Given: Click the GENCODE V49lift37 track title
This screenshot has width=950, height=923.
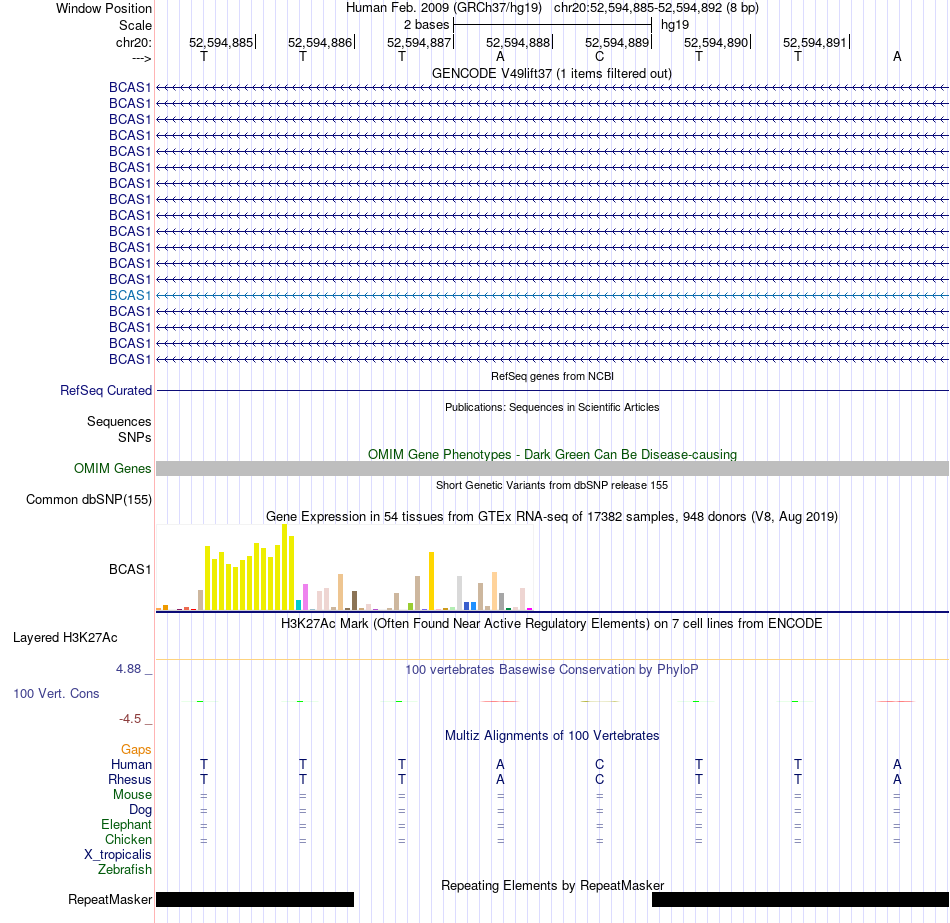Looking at the screenshot, I should pyautogui.click(x=552, y=73).
